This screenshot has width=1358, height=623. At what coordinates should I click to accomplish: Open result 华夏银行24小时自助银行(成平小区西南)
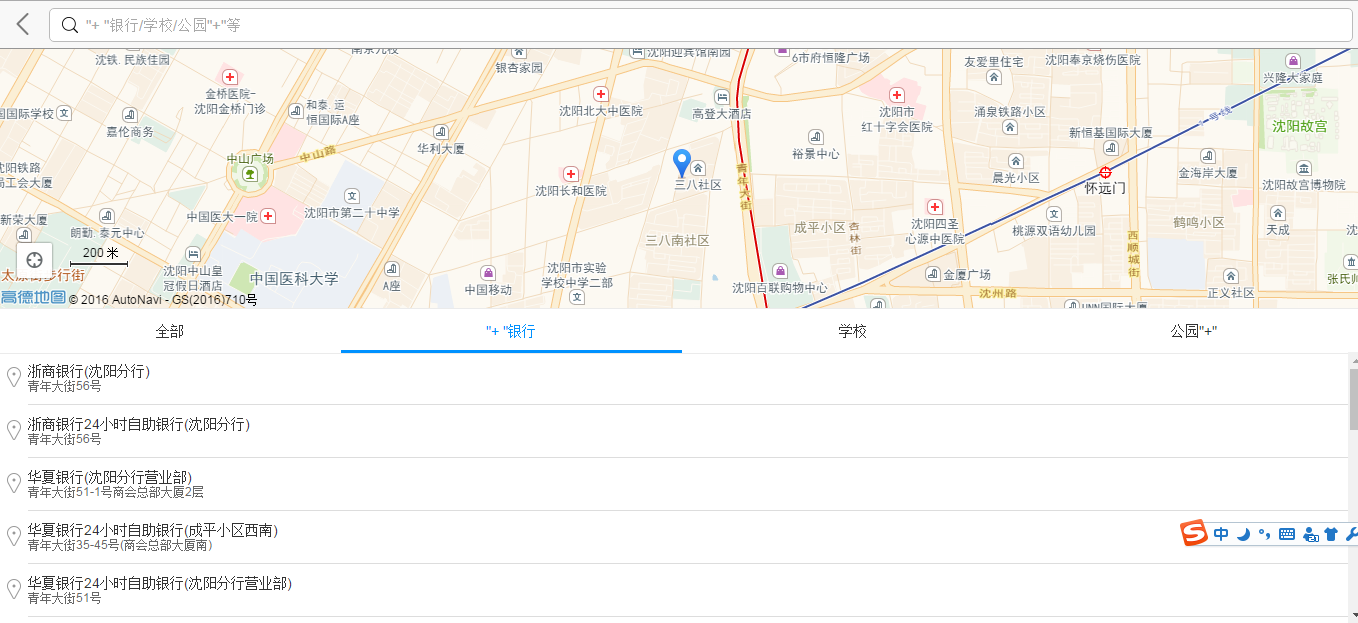coord(674,537)
